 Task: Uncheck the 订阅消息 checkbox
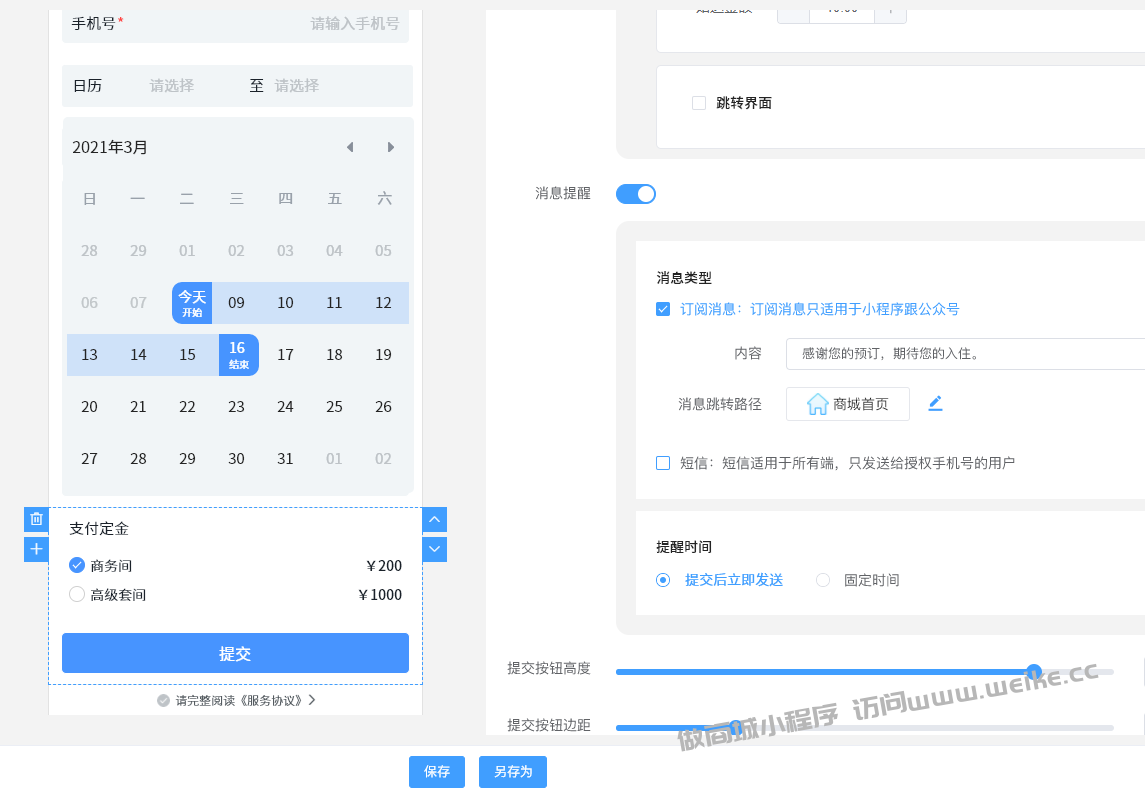point(663,310)
